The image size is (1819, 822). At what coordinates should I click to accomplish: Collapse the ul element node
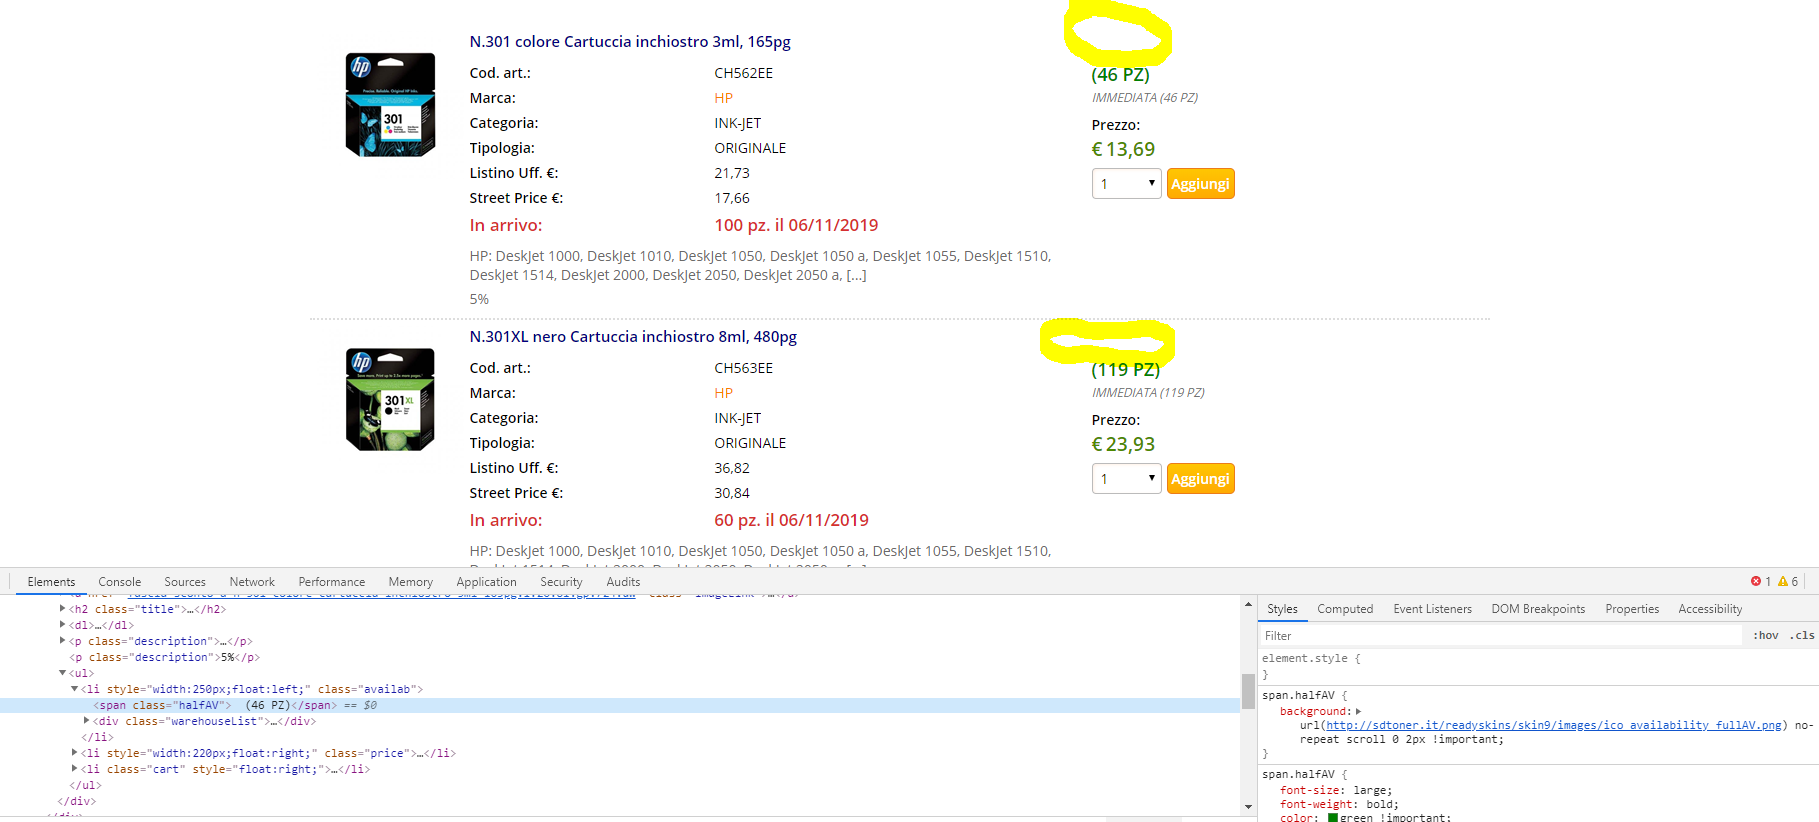click(62, 673)
